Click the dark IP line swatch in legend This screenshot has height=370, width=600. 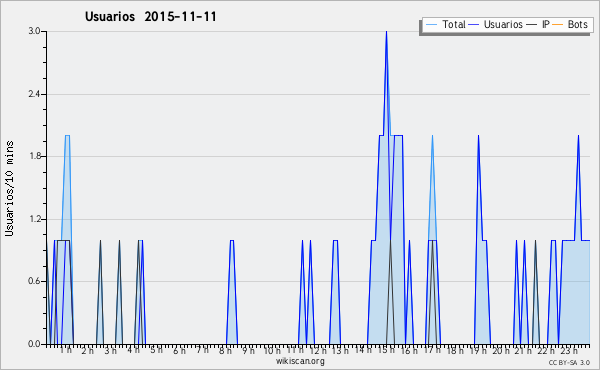tap(532, 25)
